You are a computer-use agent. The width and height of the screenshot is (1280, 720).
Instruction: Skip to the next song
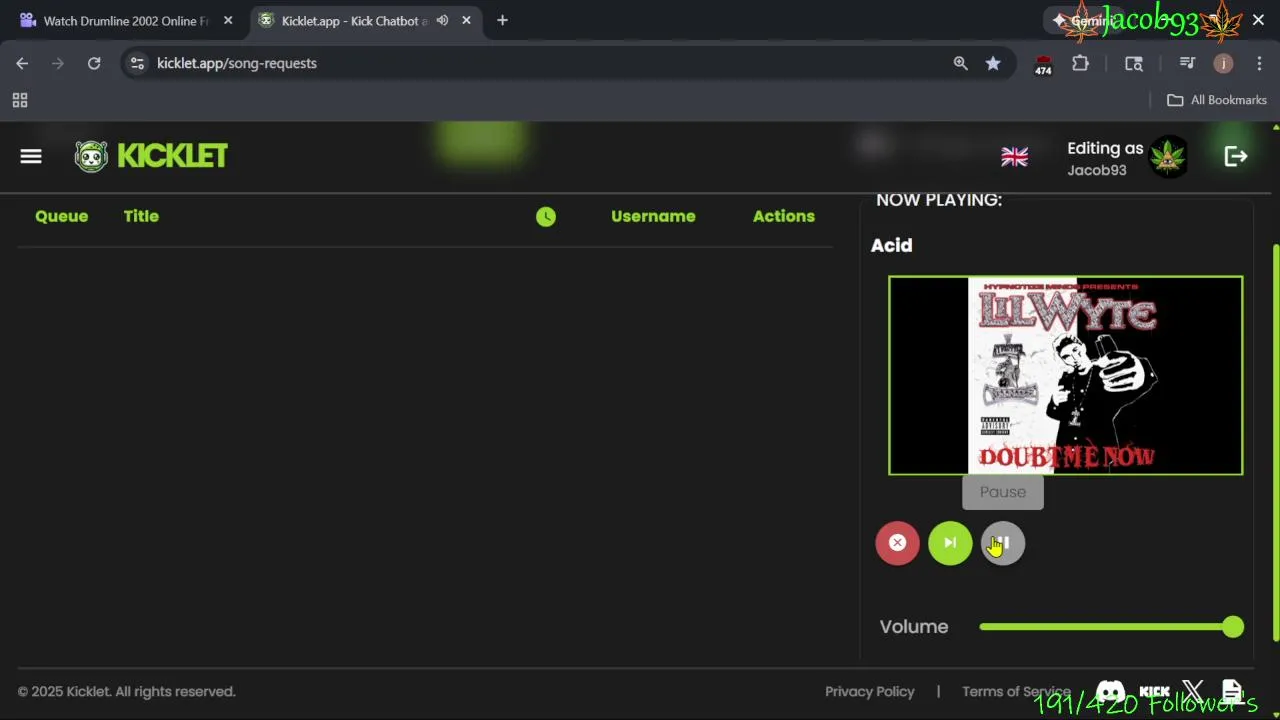[x=950, y=543]
